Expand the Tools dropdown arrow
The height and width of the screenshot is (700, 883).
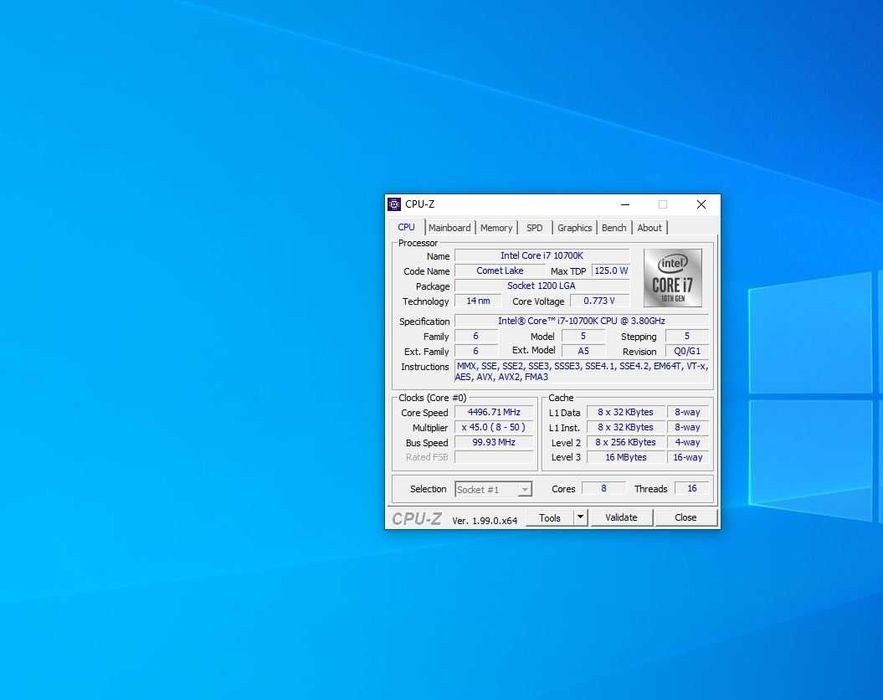pos(580,518)
